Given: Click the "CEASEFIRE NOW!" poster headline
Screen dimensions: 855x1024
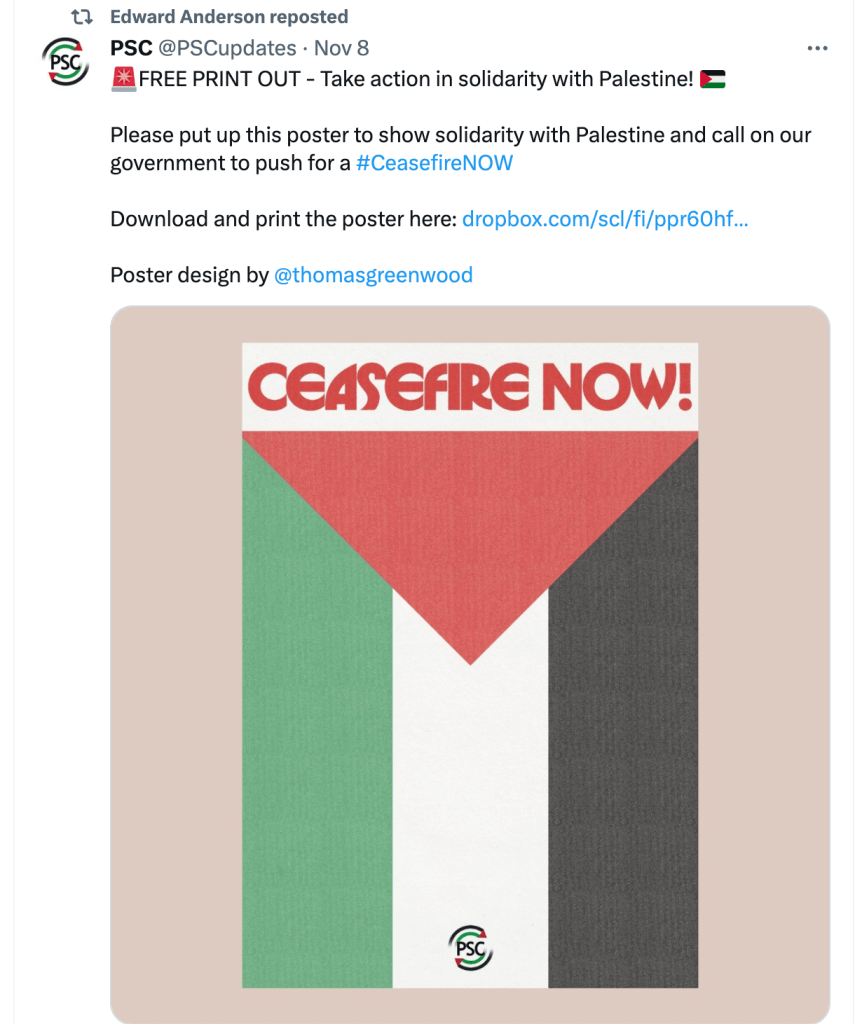Looking at the screenshot, I should tap(470, 388).
